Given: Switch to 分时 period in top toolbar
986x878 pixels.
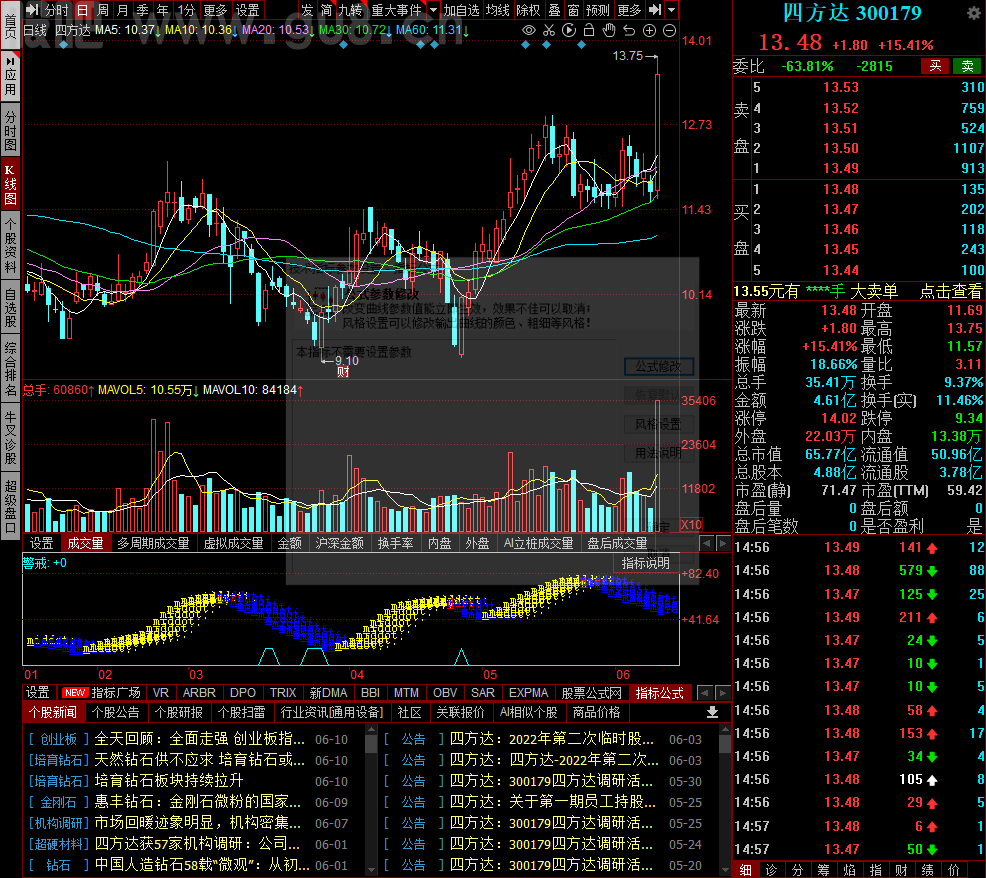Looking at the screenshot, I should click(56, 10).
